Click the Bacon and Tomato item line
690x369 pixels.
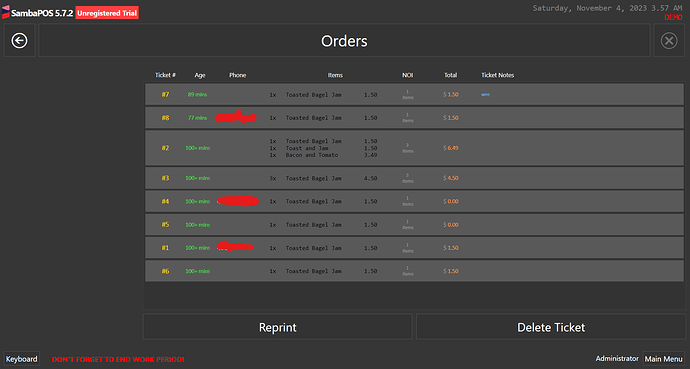point(323,155)
